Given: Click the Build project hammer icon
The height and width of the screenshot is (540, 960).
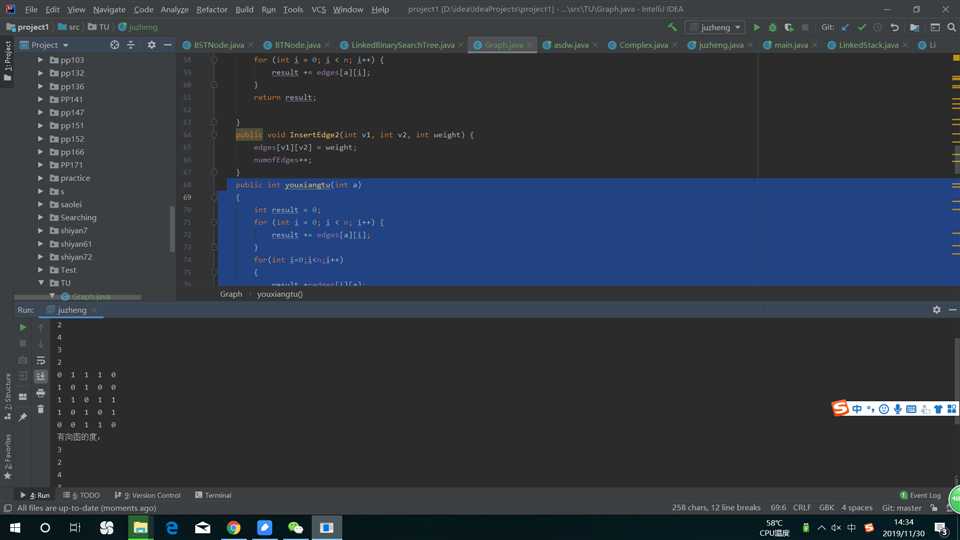Looking at the screenshot, I should tap(672, 27).
